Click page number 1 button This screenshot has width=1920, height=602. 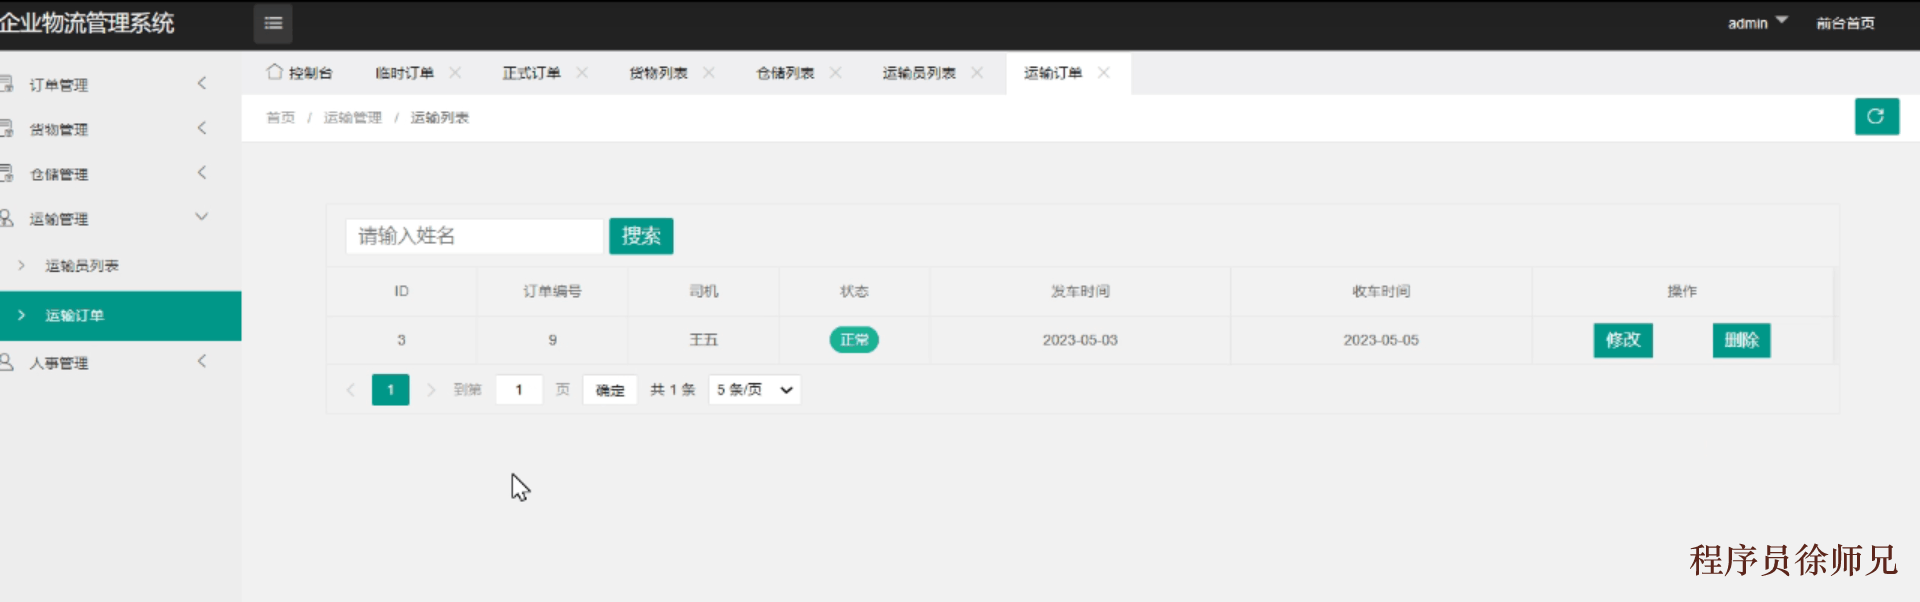click(391, 390)
